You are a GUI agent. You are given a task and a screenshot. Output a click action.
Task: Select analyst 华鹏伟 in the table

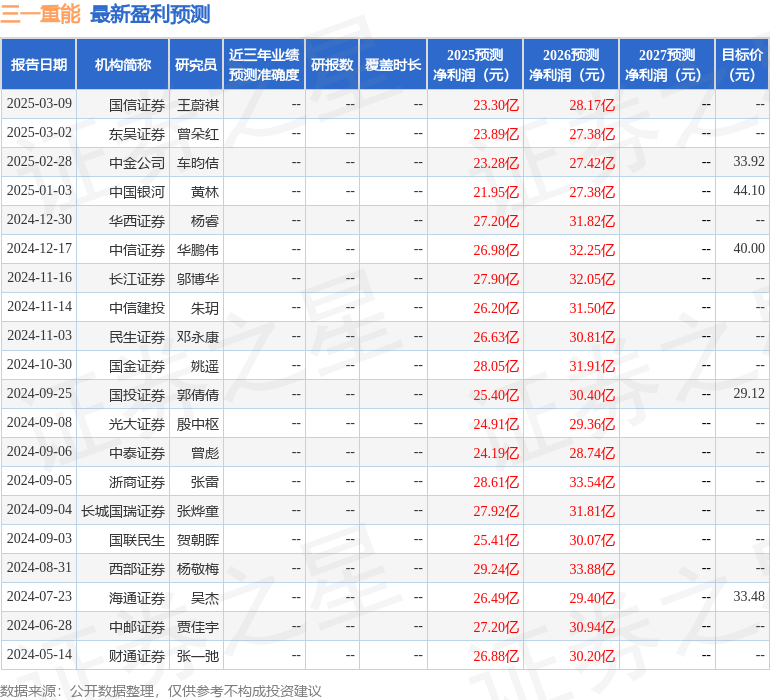click(198, 249)
